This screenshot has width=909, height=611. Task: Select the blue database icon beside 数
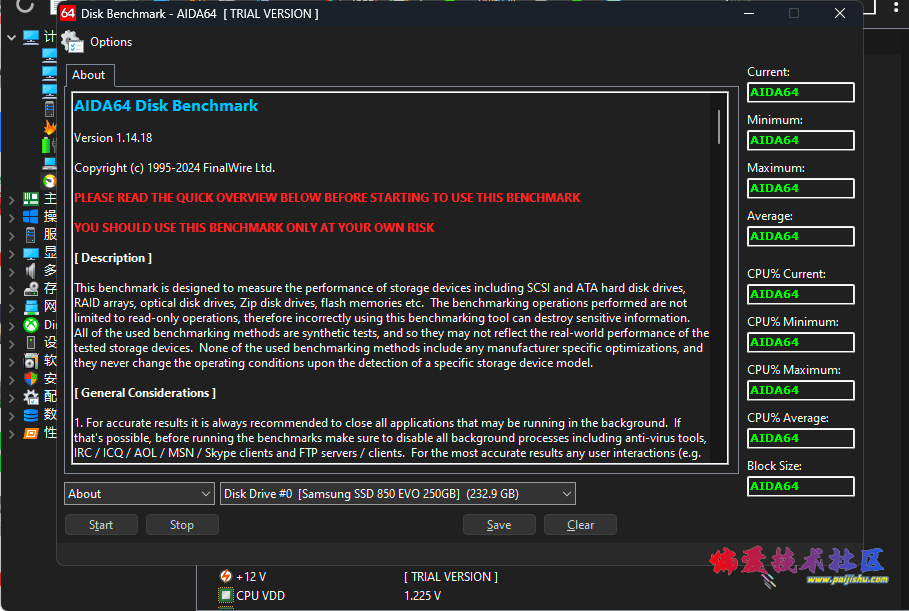pyautogui.click(x=31, y=415)
